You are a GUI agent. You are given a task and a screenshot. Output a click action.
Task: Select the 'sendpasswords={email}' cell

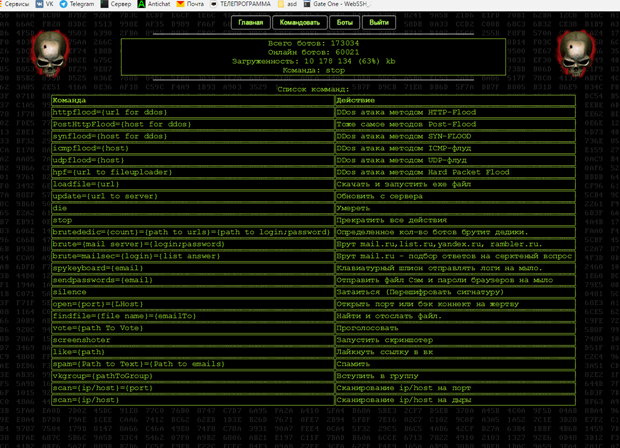point(193,280)
